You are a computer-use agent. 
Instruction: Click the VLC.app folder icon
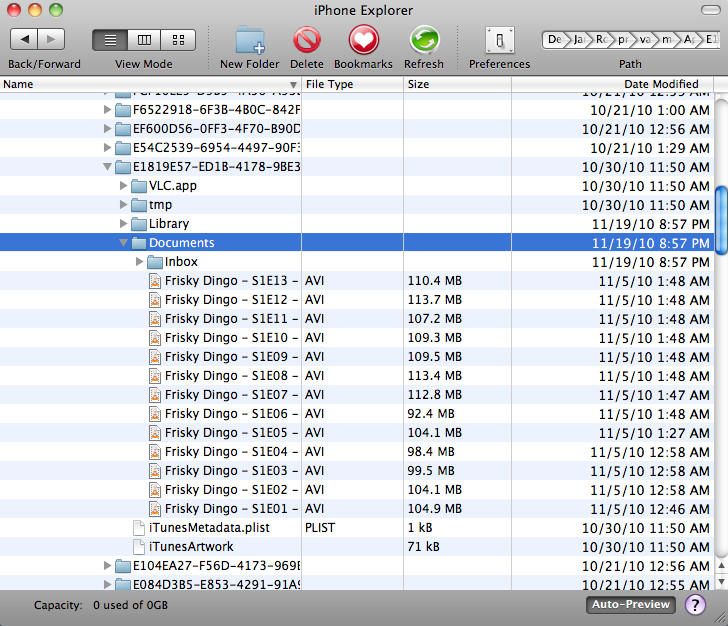[x=139, y=186]
